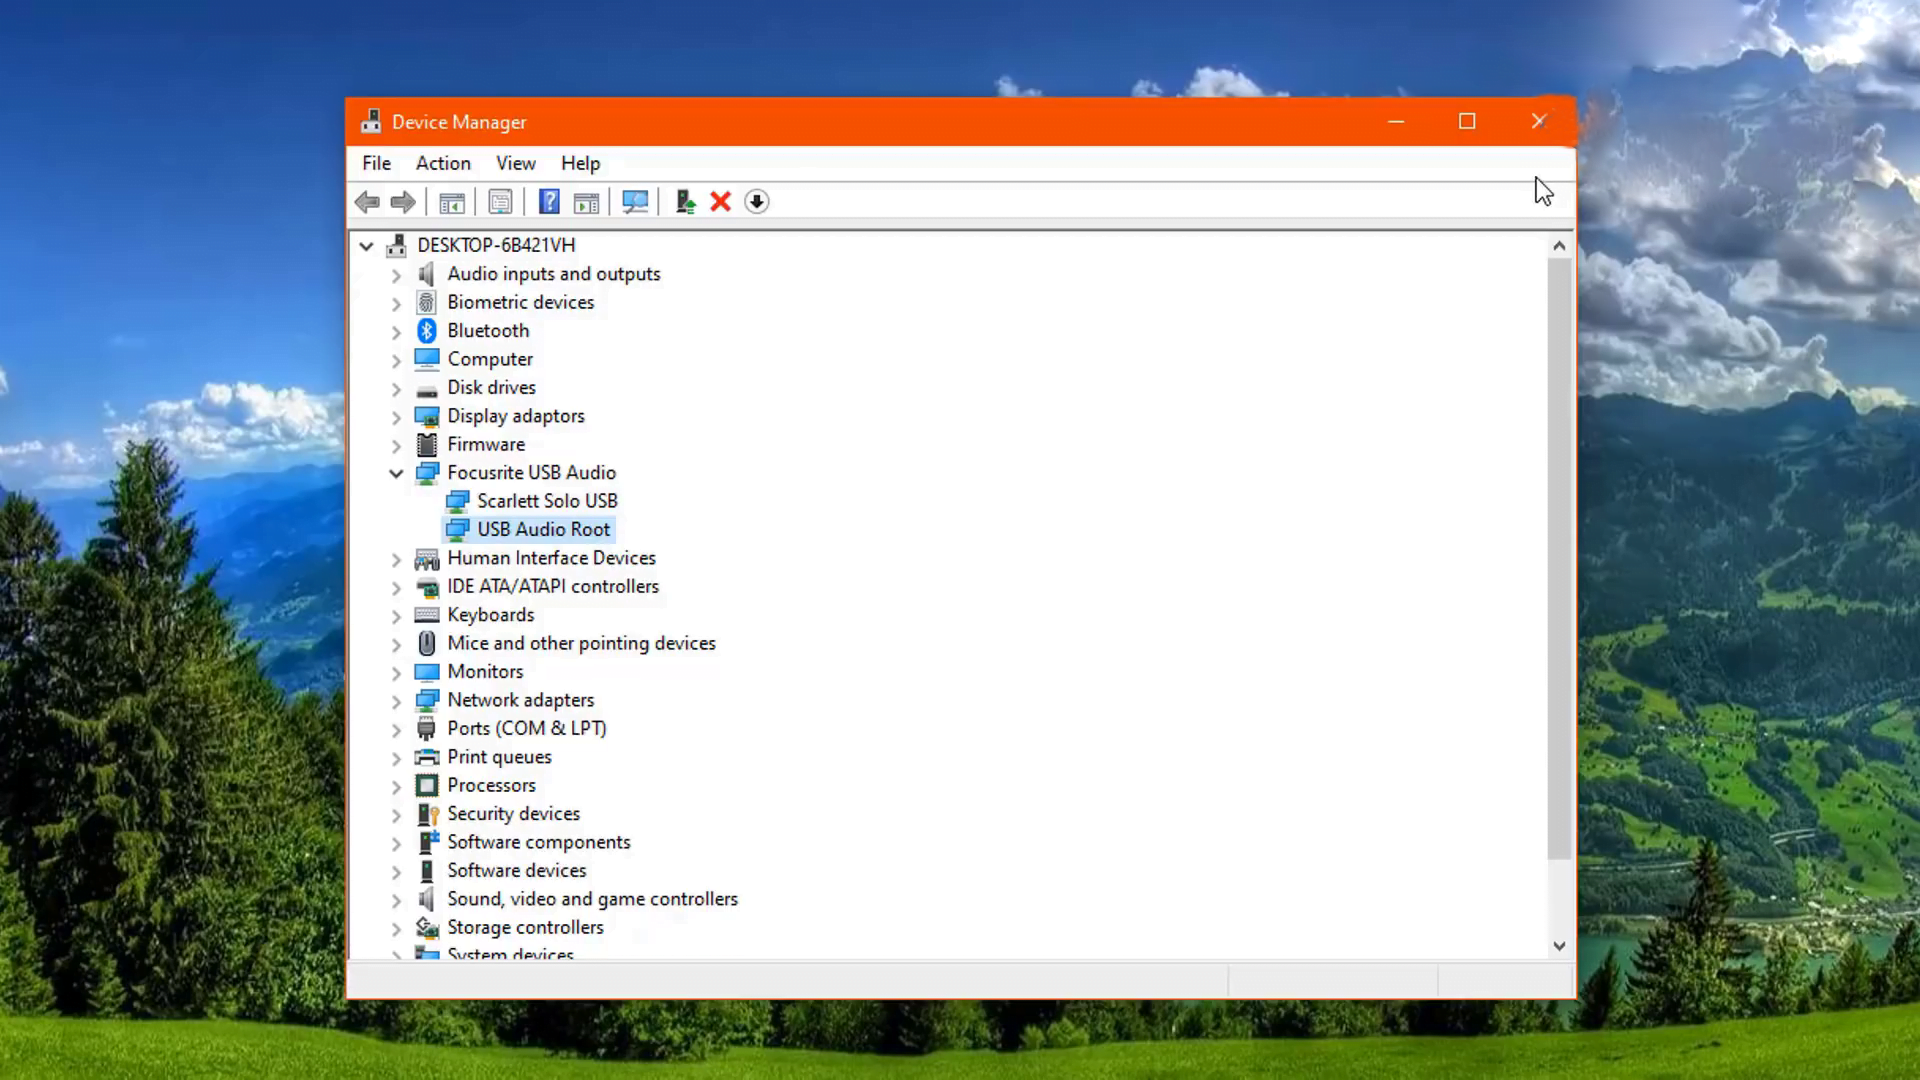The image size is (1920, 1080).
Task: Open the Help menu
Action: [x=580, y=163]
